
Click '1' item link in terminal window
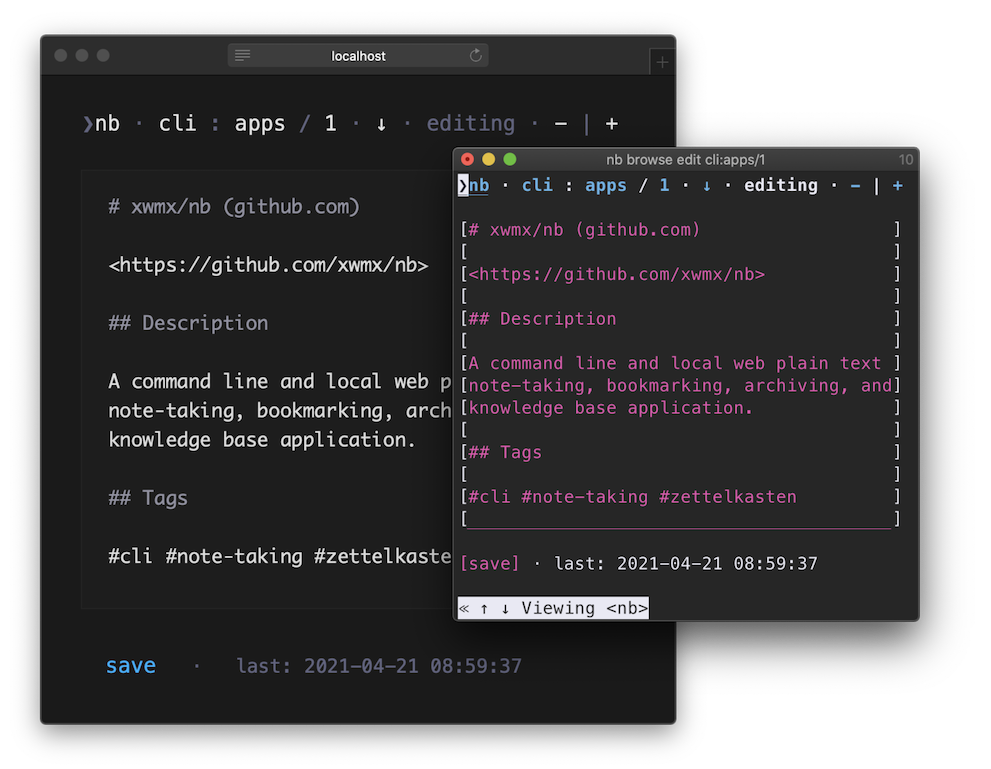(x=664, y=185)
